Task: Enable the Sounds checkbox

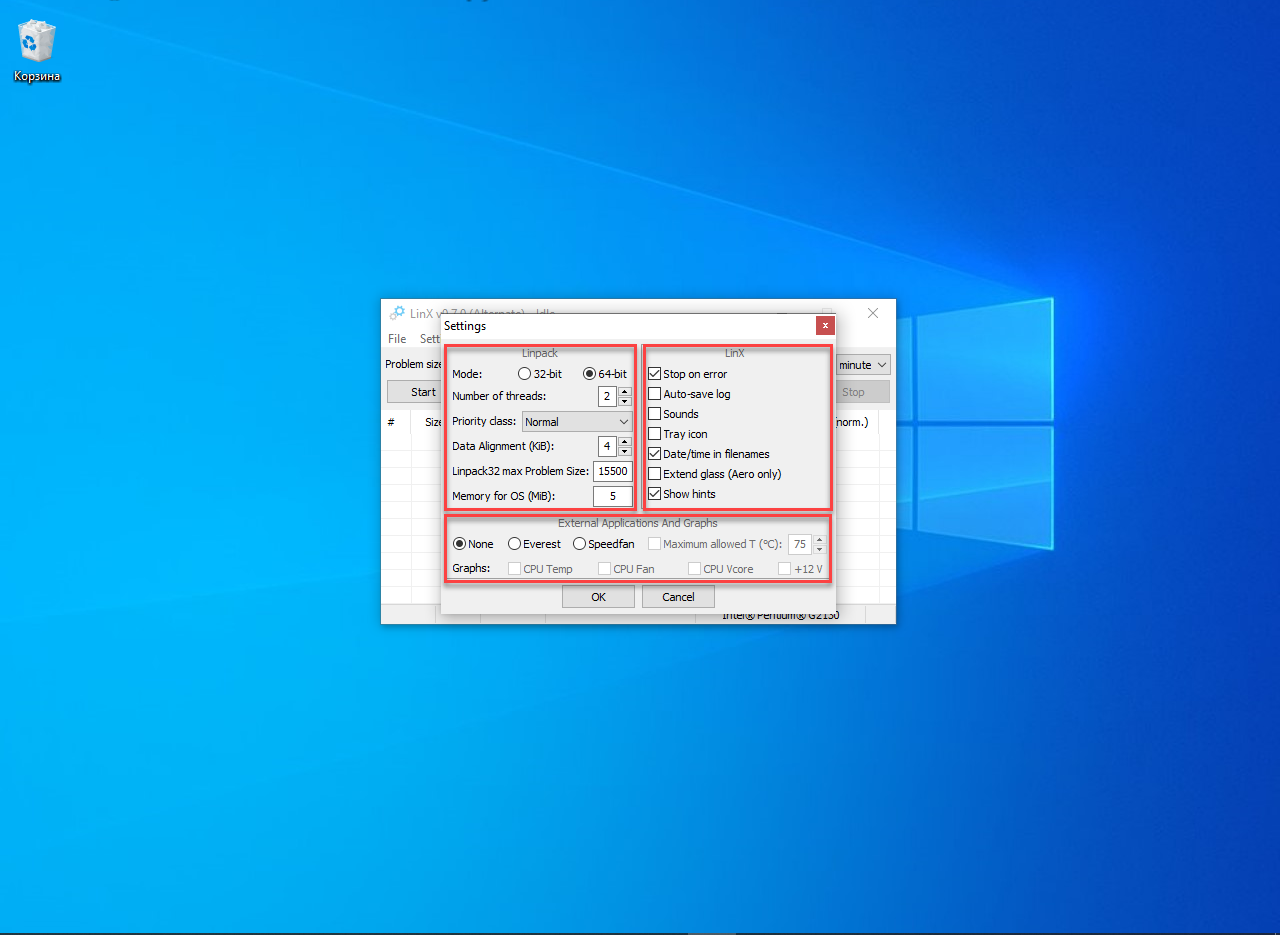Action: 674,414
